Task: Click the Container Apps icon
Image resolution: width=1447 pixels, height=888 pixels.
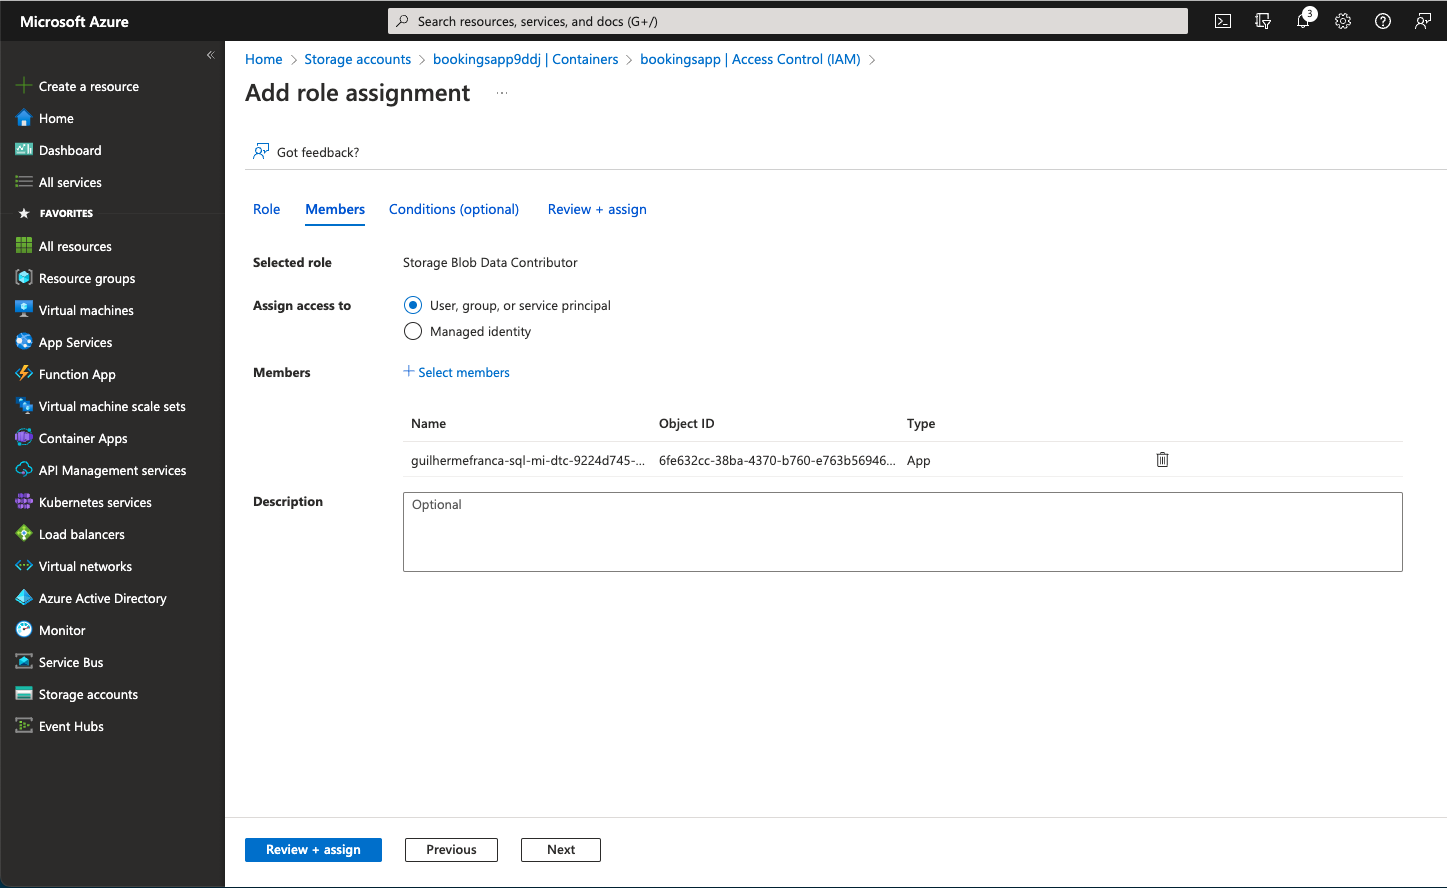Action: coord(24,438)
